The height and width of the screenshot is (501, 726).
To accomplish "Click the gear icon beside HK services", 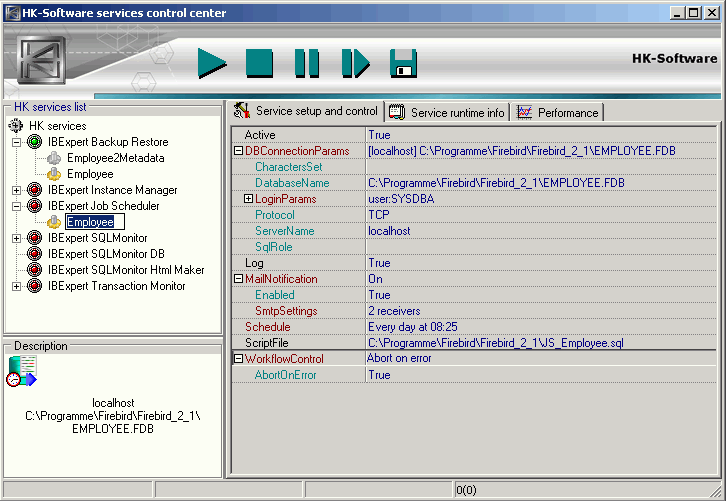I will (x=16, y=125).
